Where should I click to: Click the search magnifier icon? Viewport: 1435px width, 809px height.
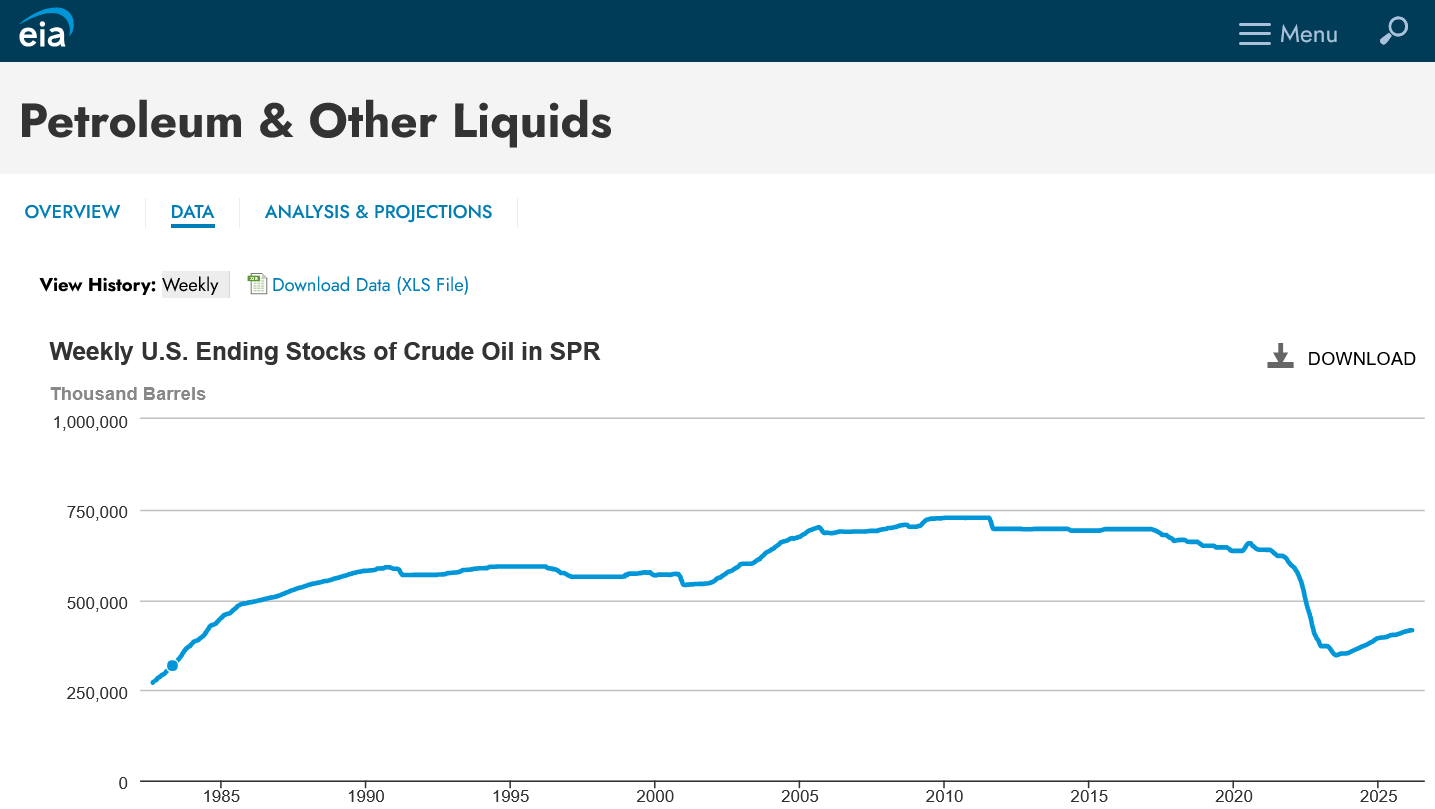point(1393,31)
